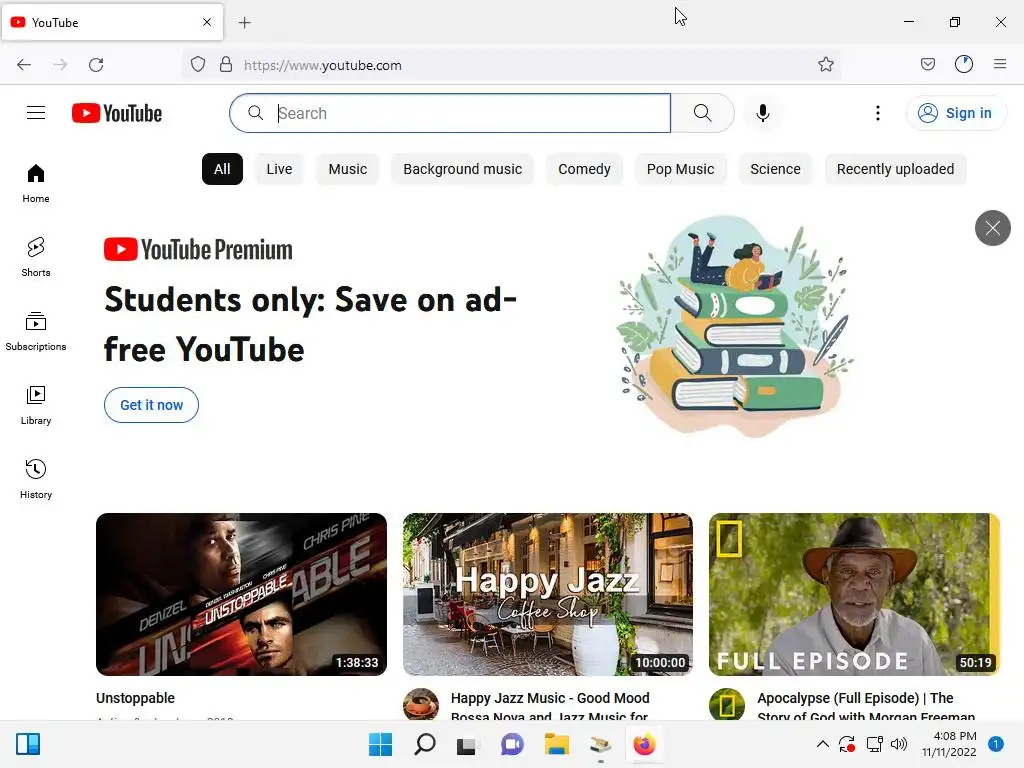Open File Explorer from the taskbar
1024x768 pixels.
pos(556,744)
